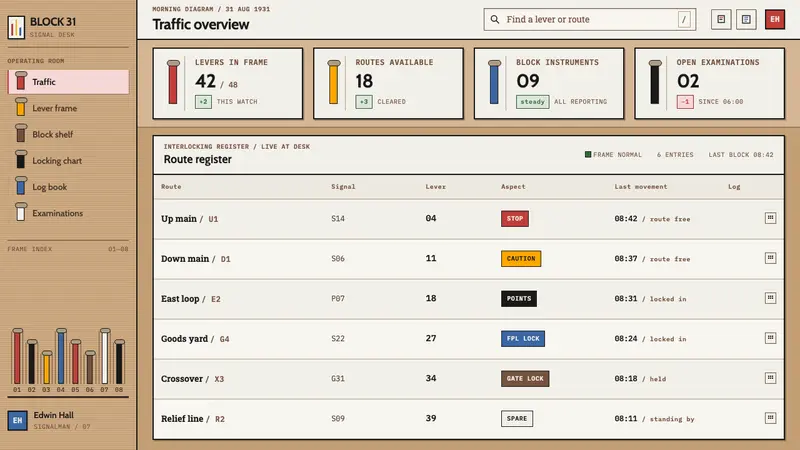Open log for East loop route
The image size is (800, 450).
click(770, 298)
